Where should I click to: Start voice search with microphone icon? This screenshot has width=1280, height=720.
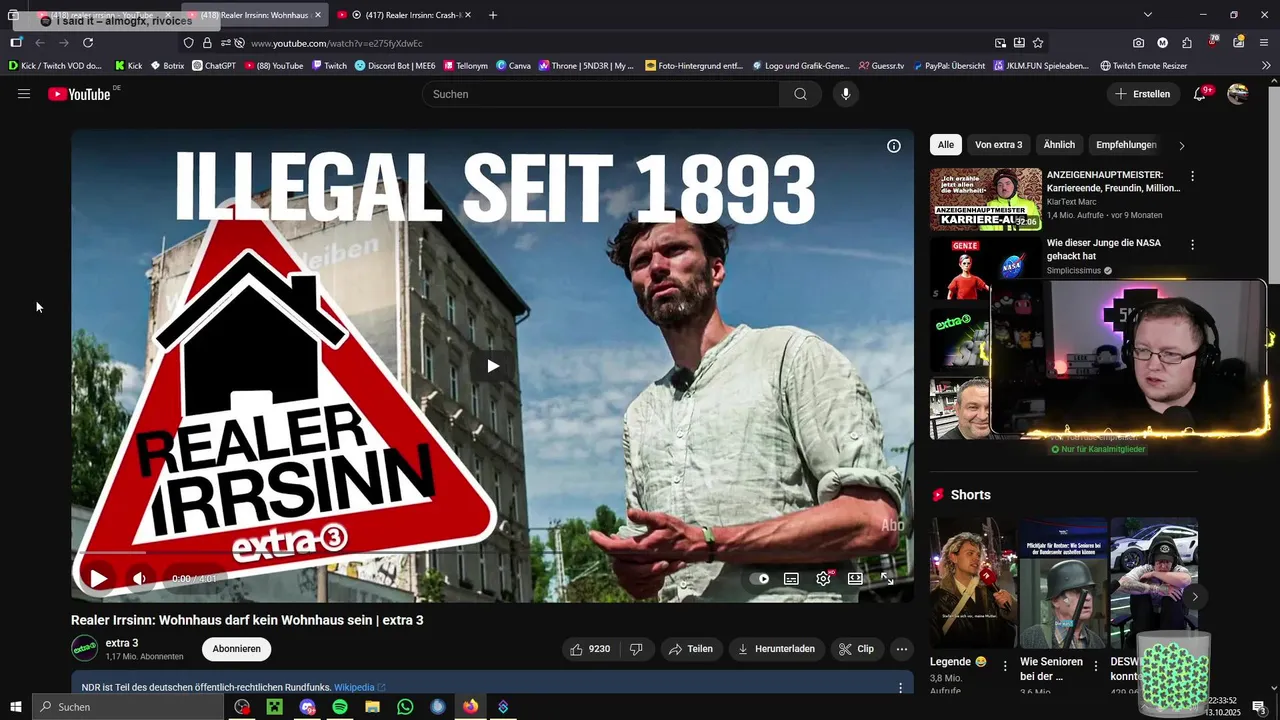pos(846,94)
